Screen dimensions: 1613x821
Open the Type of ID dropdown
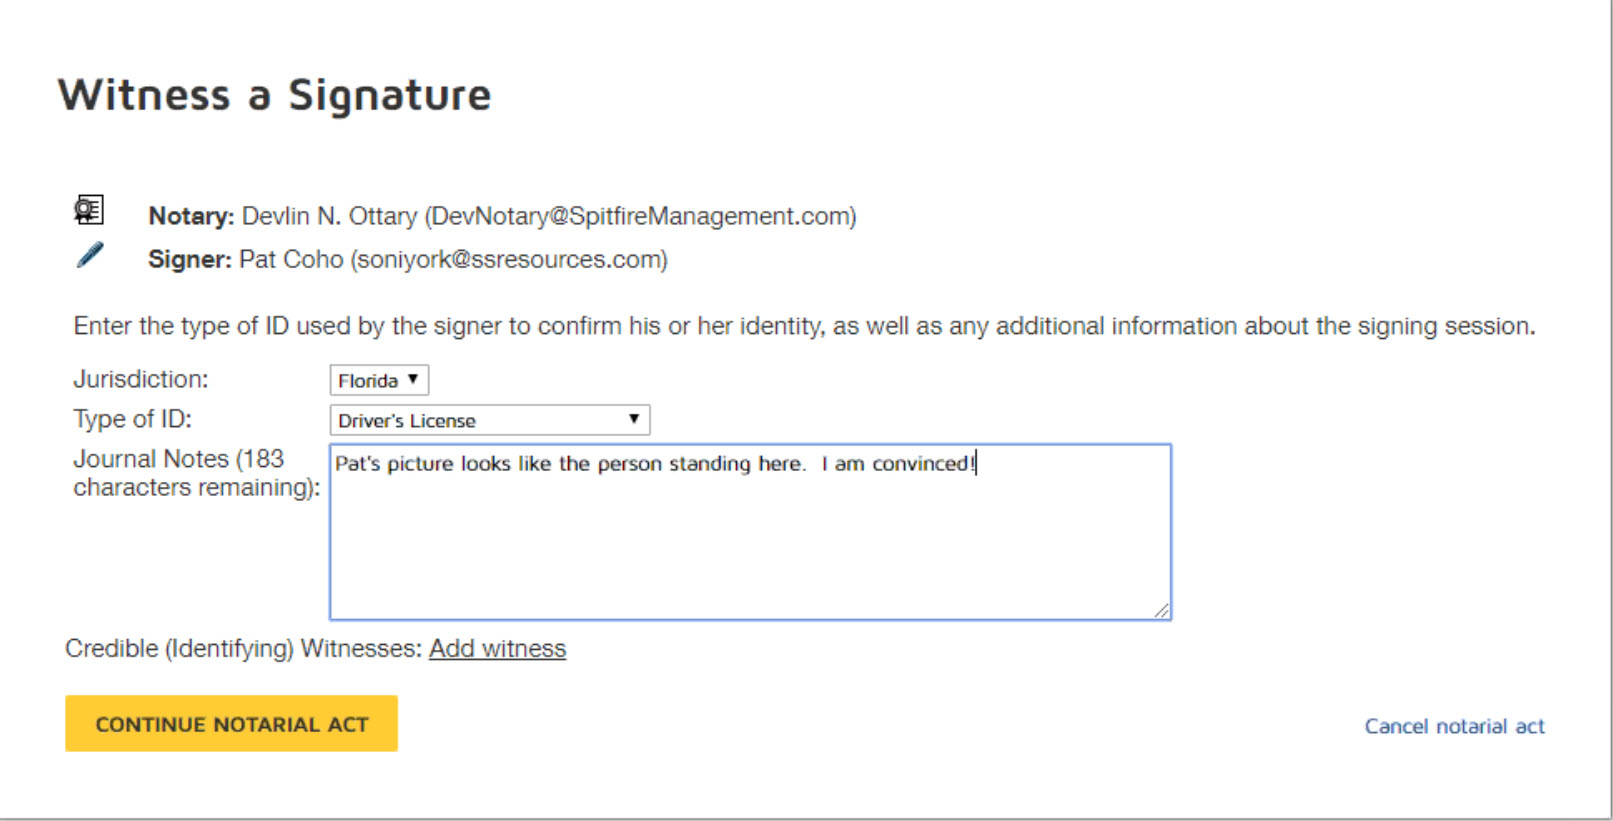[490, 420]
